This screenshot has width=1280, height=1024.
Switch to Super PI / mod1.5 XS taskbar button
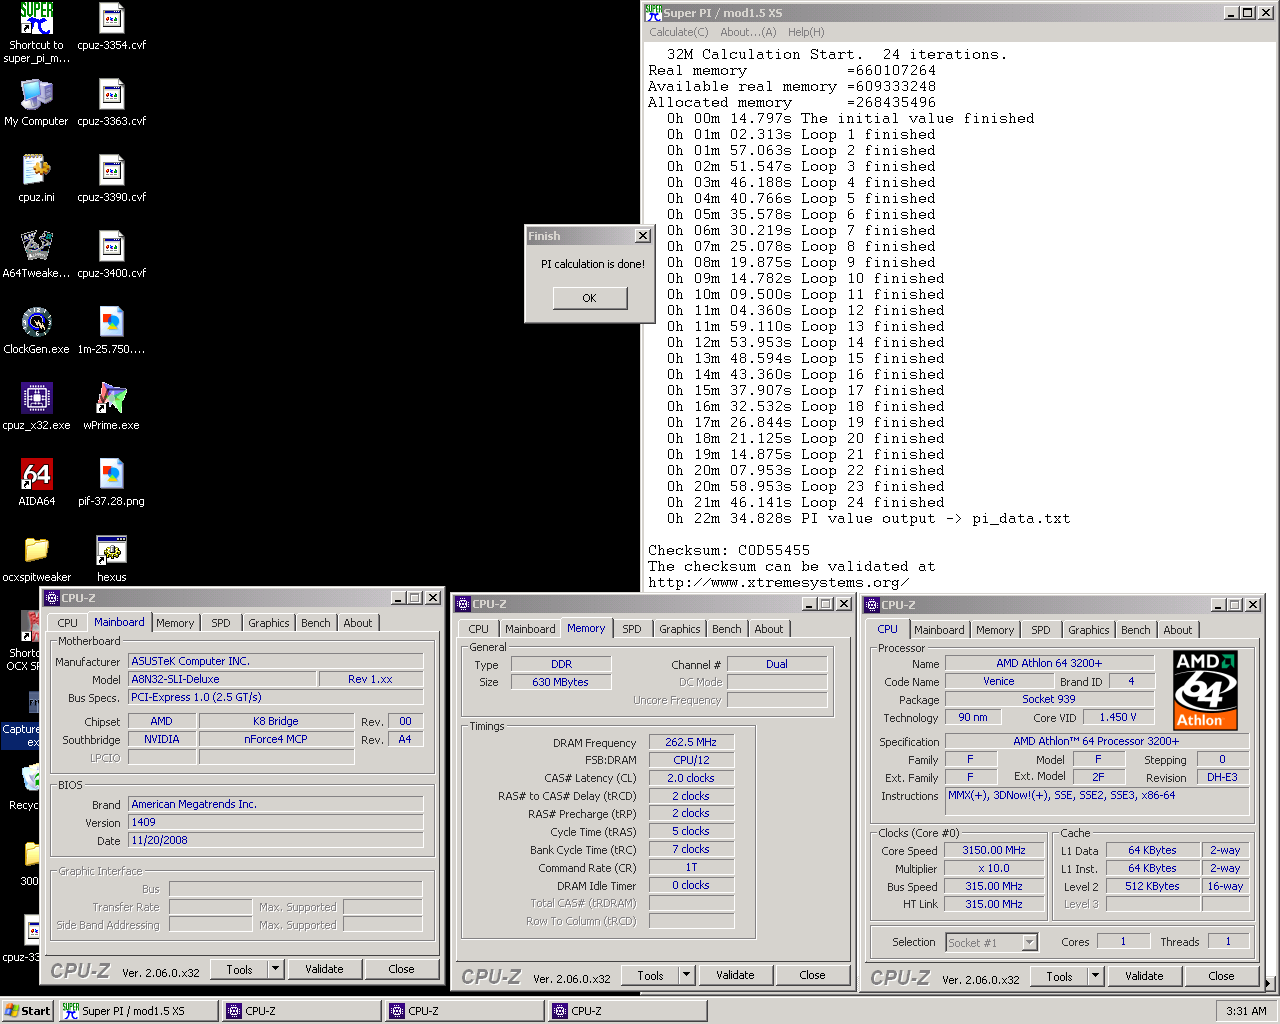138,1011
